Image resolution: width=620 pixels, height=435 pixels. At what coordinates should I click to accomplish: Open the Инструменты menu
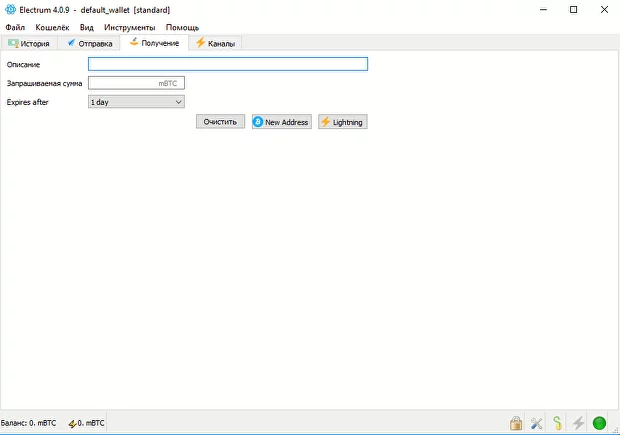click(x=130, y=27)
